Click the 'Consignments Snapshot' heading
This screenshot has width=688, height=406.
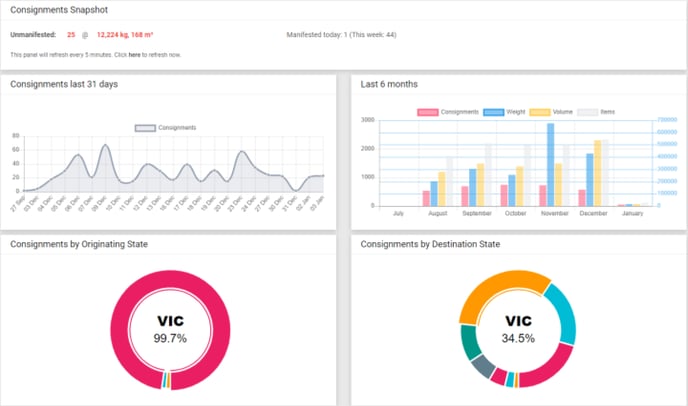59,10
